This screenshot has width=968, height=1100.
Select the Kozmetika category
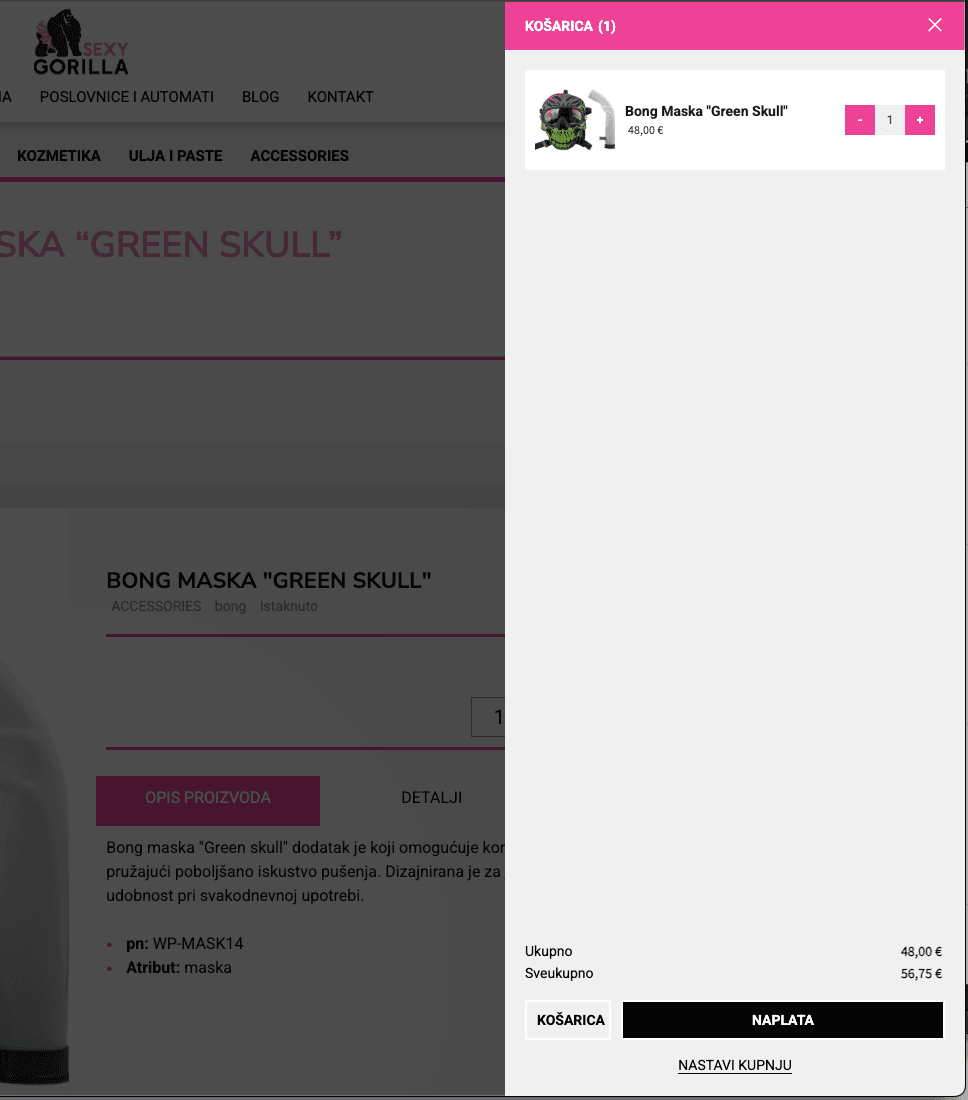[59, 156]
